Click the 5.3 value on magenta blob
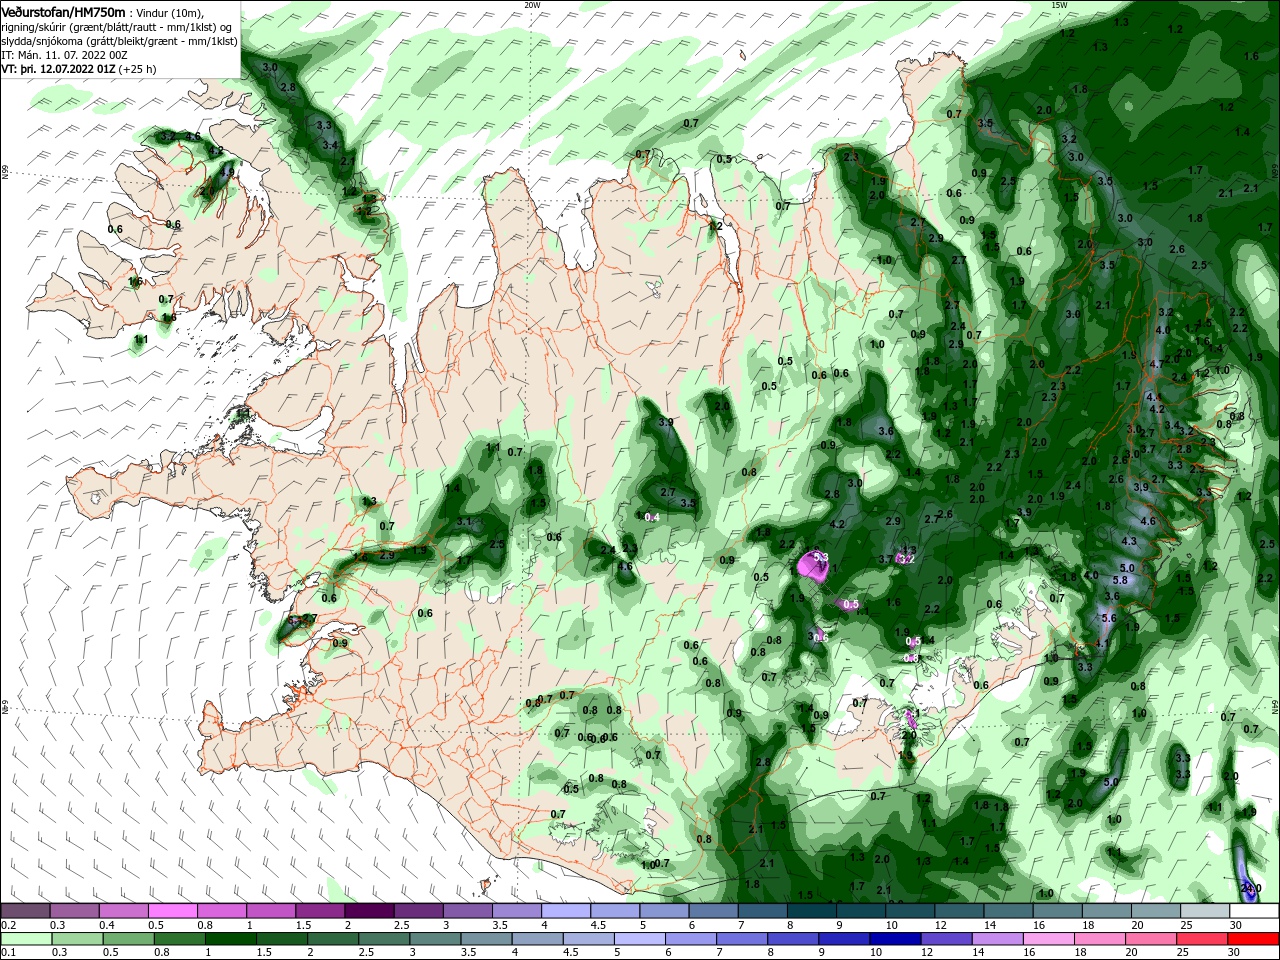 [821, 557]
